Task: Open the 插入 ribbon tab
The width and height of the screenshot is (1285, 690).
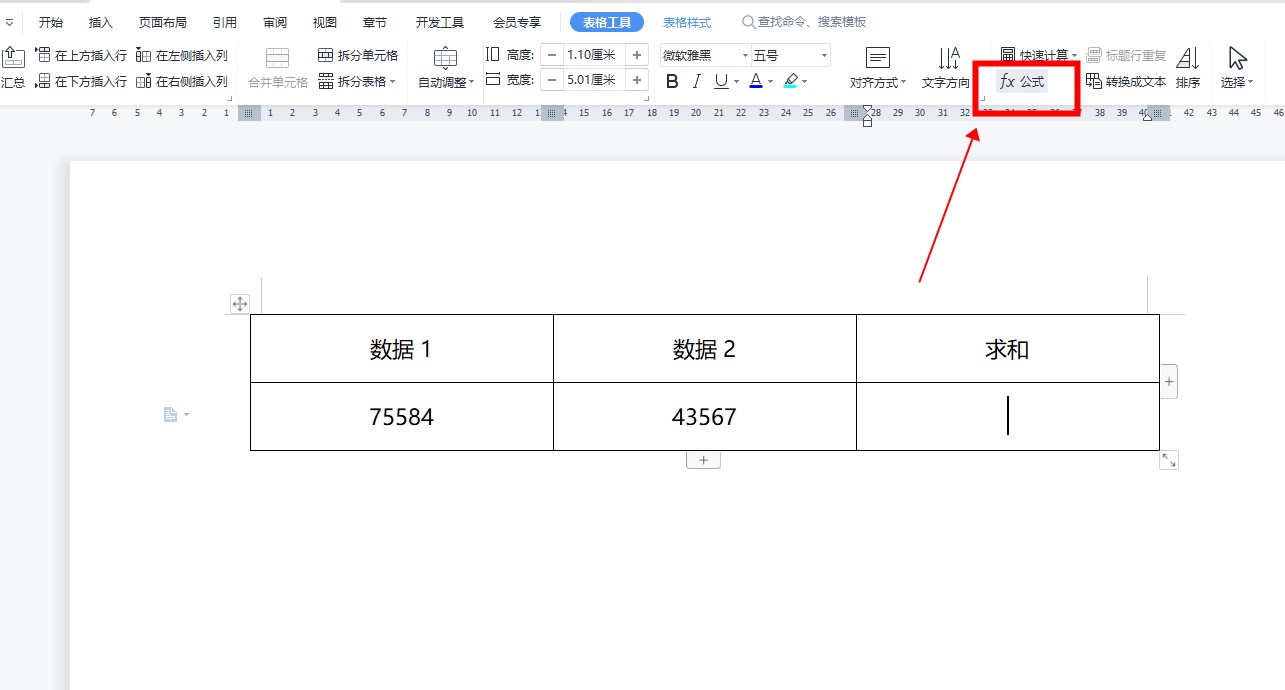Action: 101,22
